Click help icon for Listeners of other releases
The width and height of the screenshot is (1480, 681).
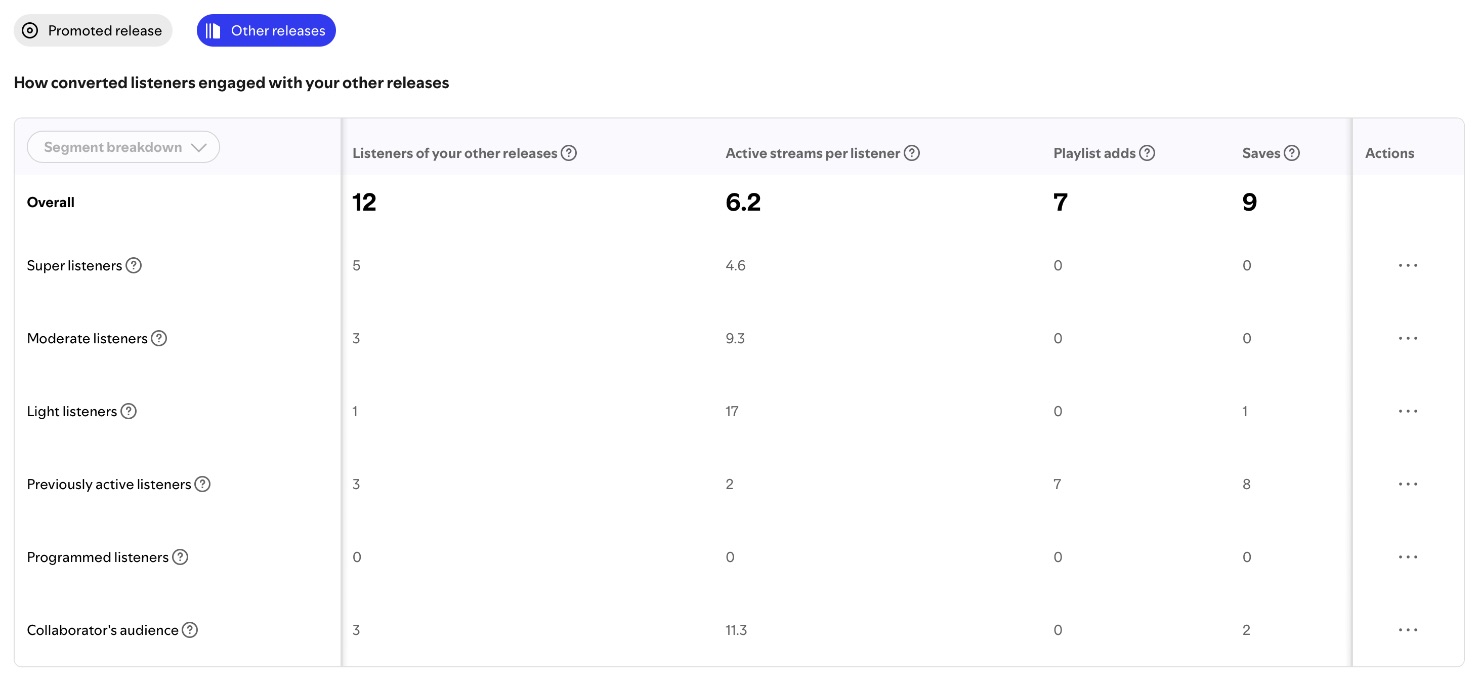click(569, 154)
